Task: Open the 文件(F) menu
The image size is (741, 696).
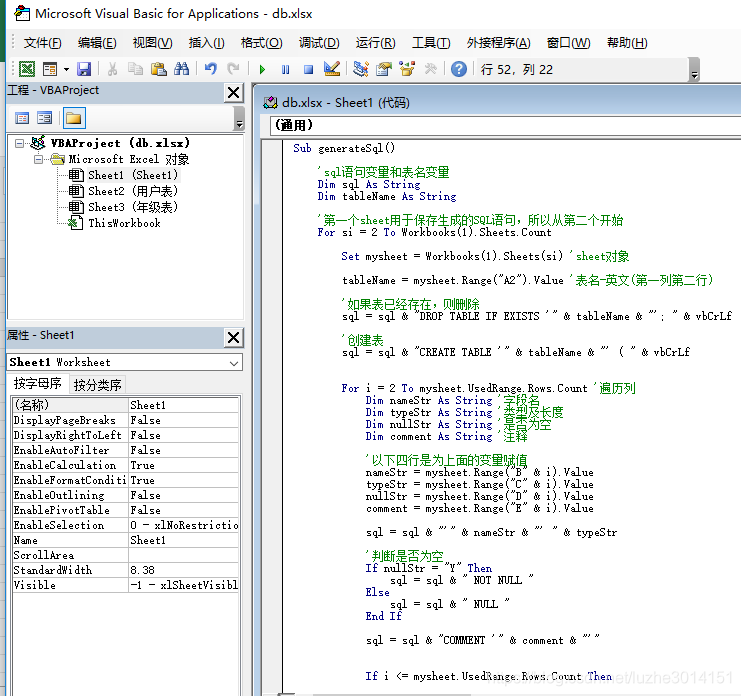Action: (x=42, y=43)
